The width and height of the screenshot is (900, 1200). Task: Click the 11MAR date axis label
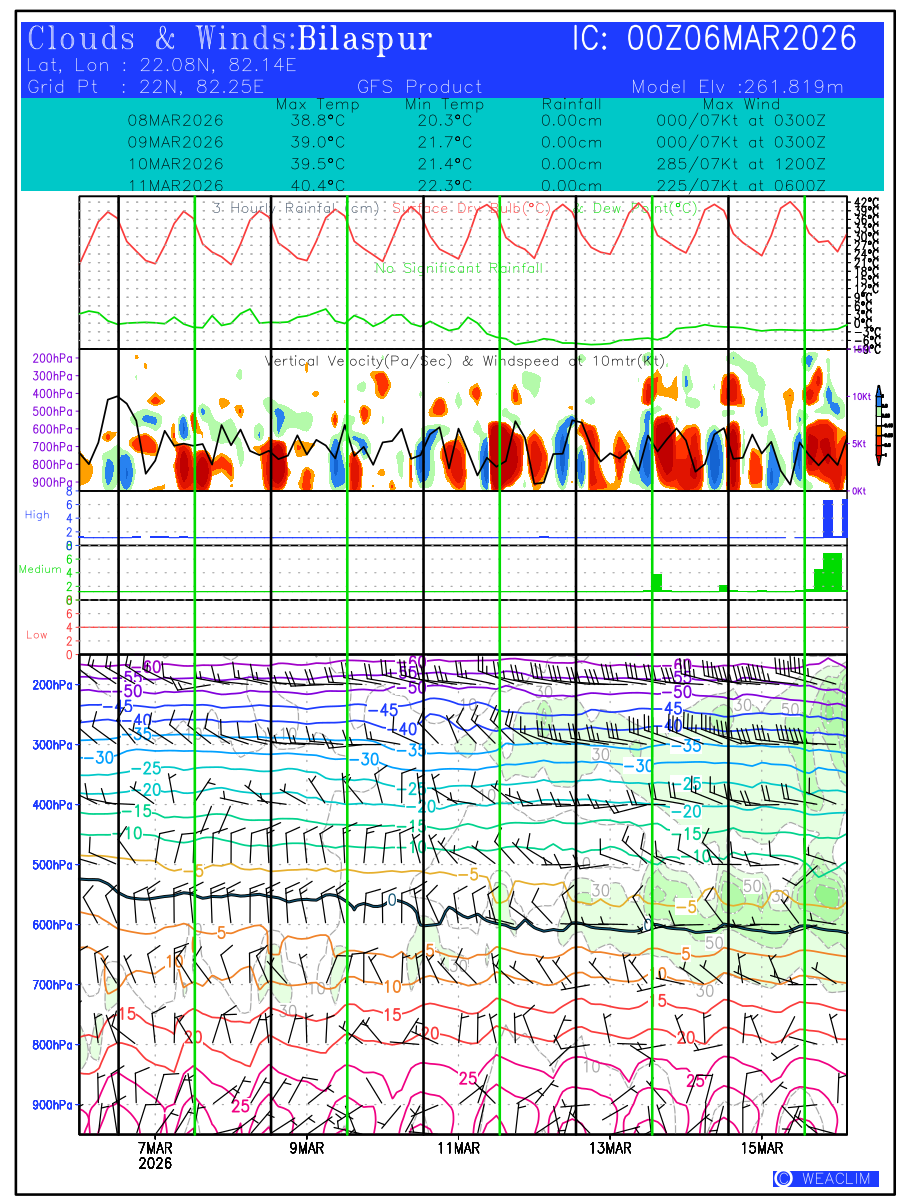(459, 1148)
